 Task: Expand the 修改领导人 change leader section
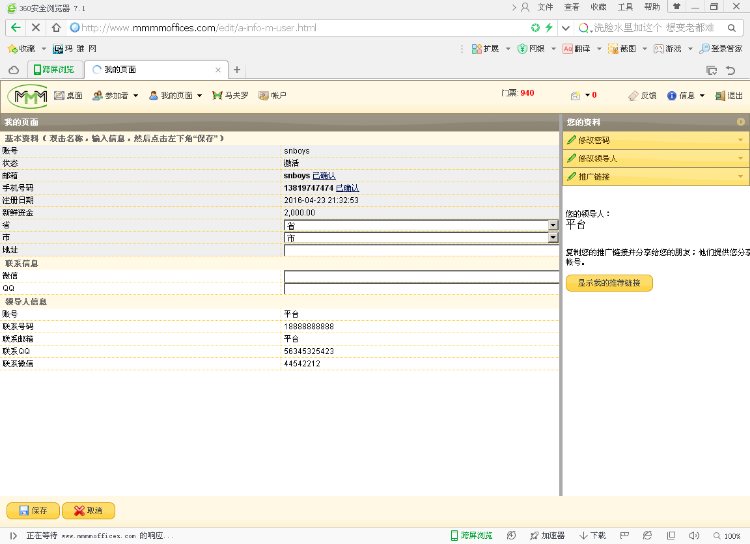(x=656, y=158)
